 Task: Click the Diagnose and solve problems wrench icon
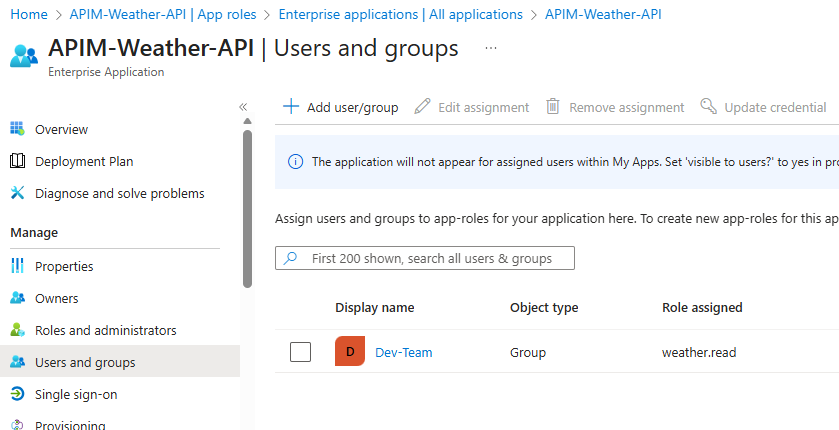coord(17,193)
